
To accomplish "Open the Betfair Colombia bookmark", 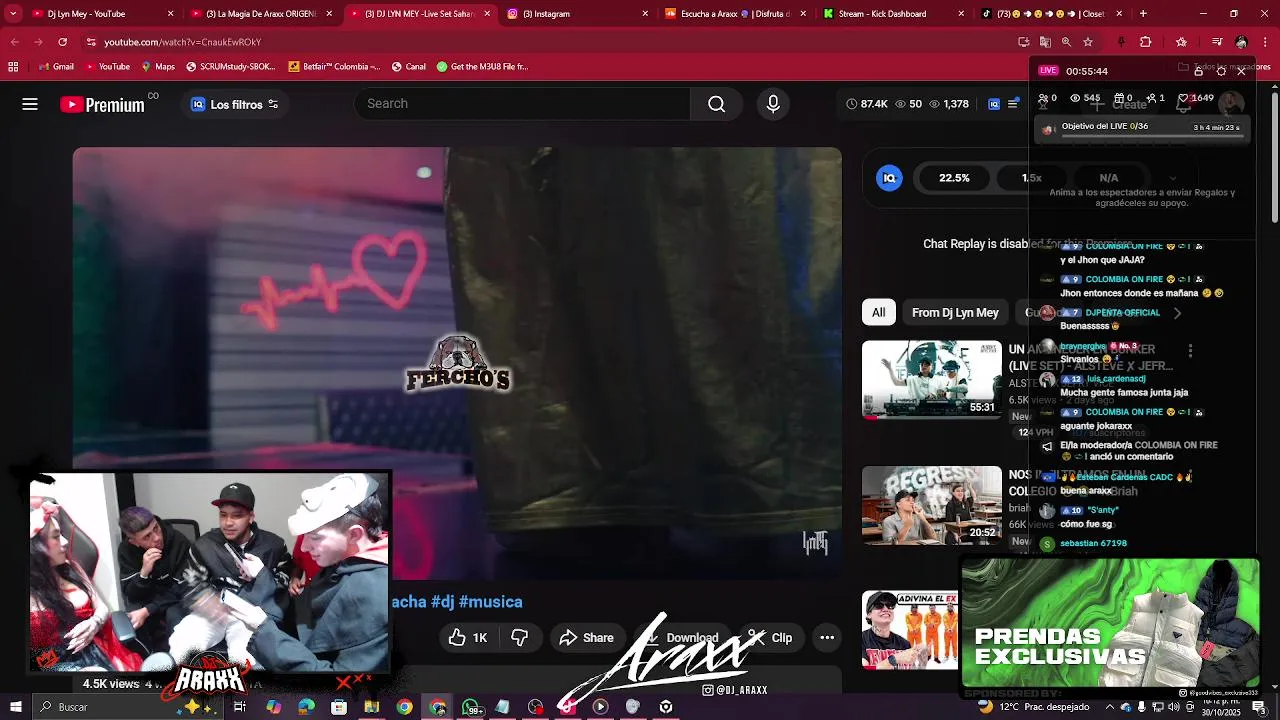I will tap(334, 67).
